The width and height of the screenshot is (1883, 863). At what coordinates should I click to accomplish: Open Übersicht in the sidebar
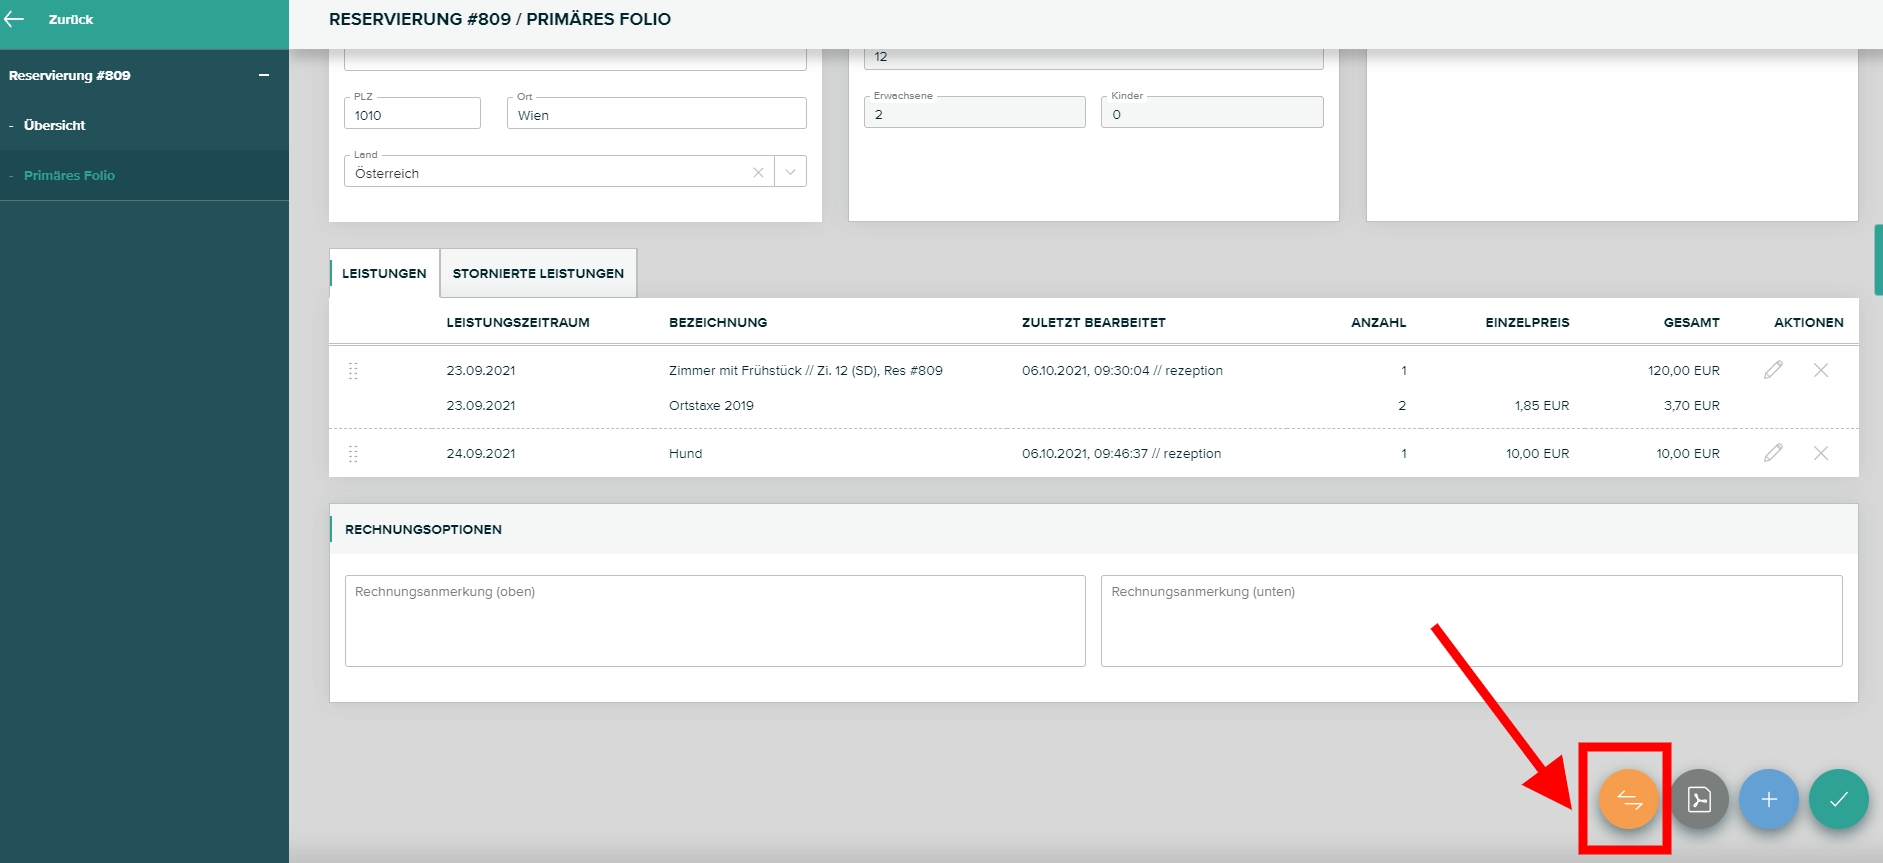tap(55, 125)
